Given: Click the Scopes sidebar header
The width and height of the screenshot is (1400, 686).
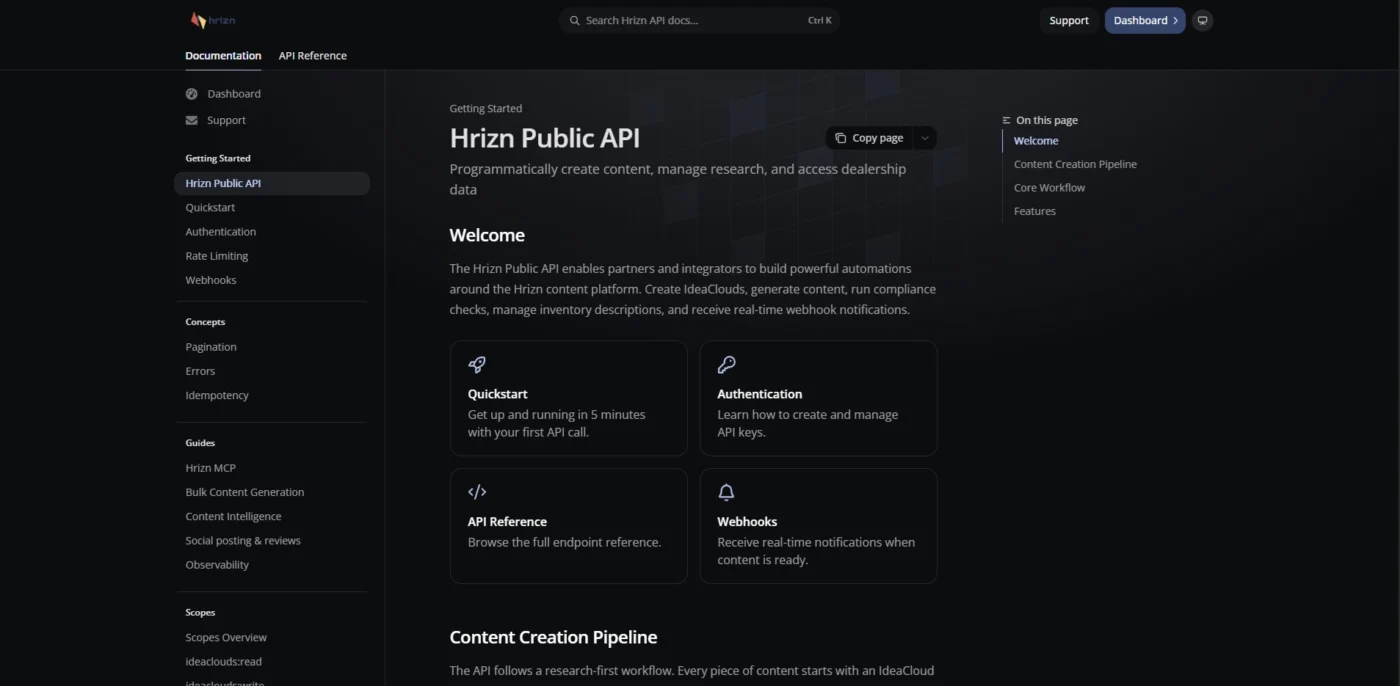Looking at the screenshot, I should [200, 612].
